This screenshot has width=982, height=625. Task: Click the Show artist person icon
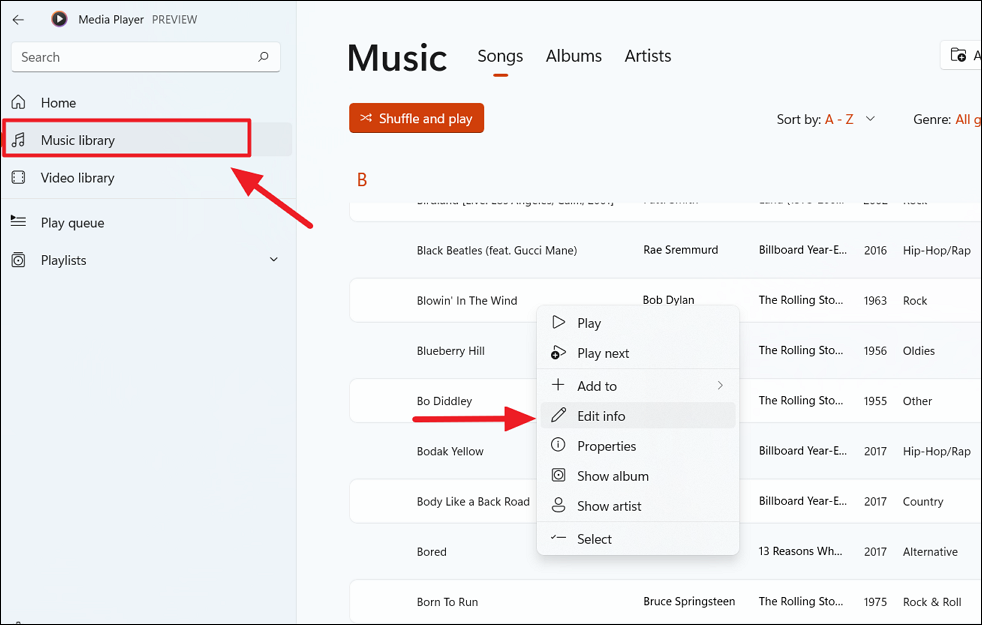558,505
